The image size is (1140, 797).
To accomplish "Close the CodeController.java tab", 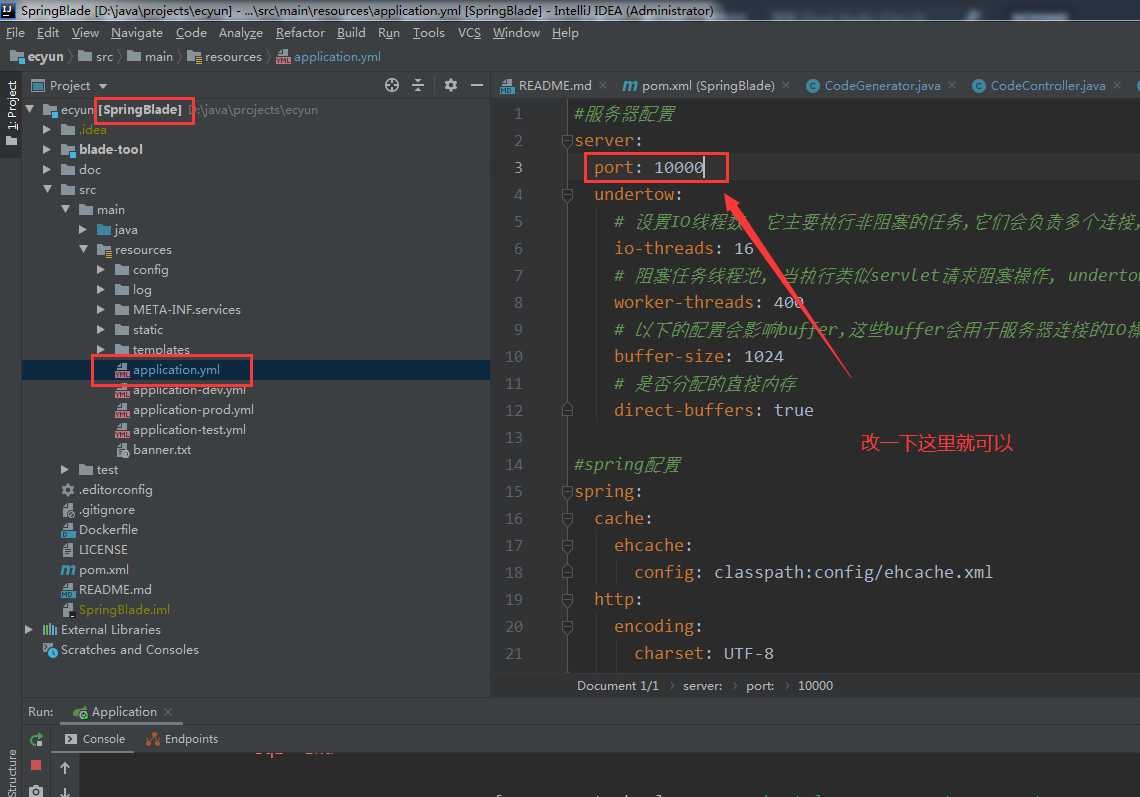I will click(1117, 85).
